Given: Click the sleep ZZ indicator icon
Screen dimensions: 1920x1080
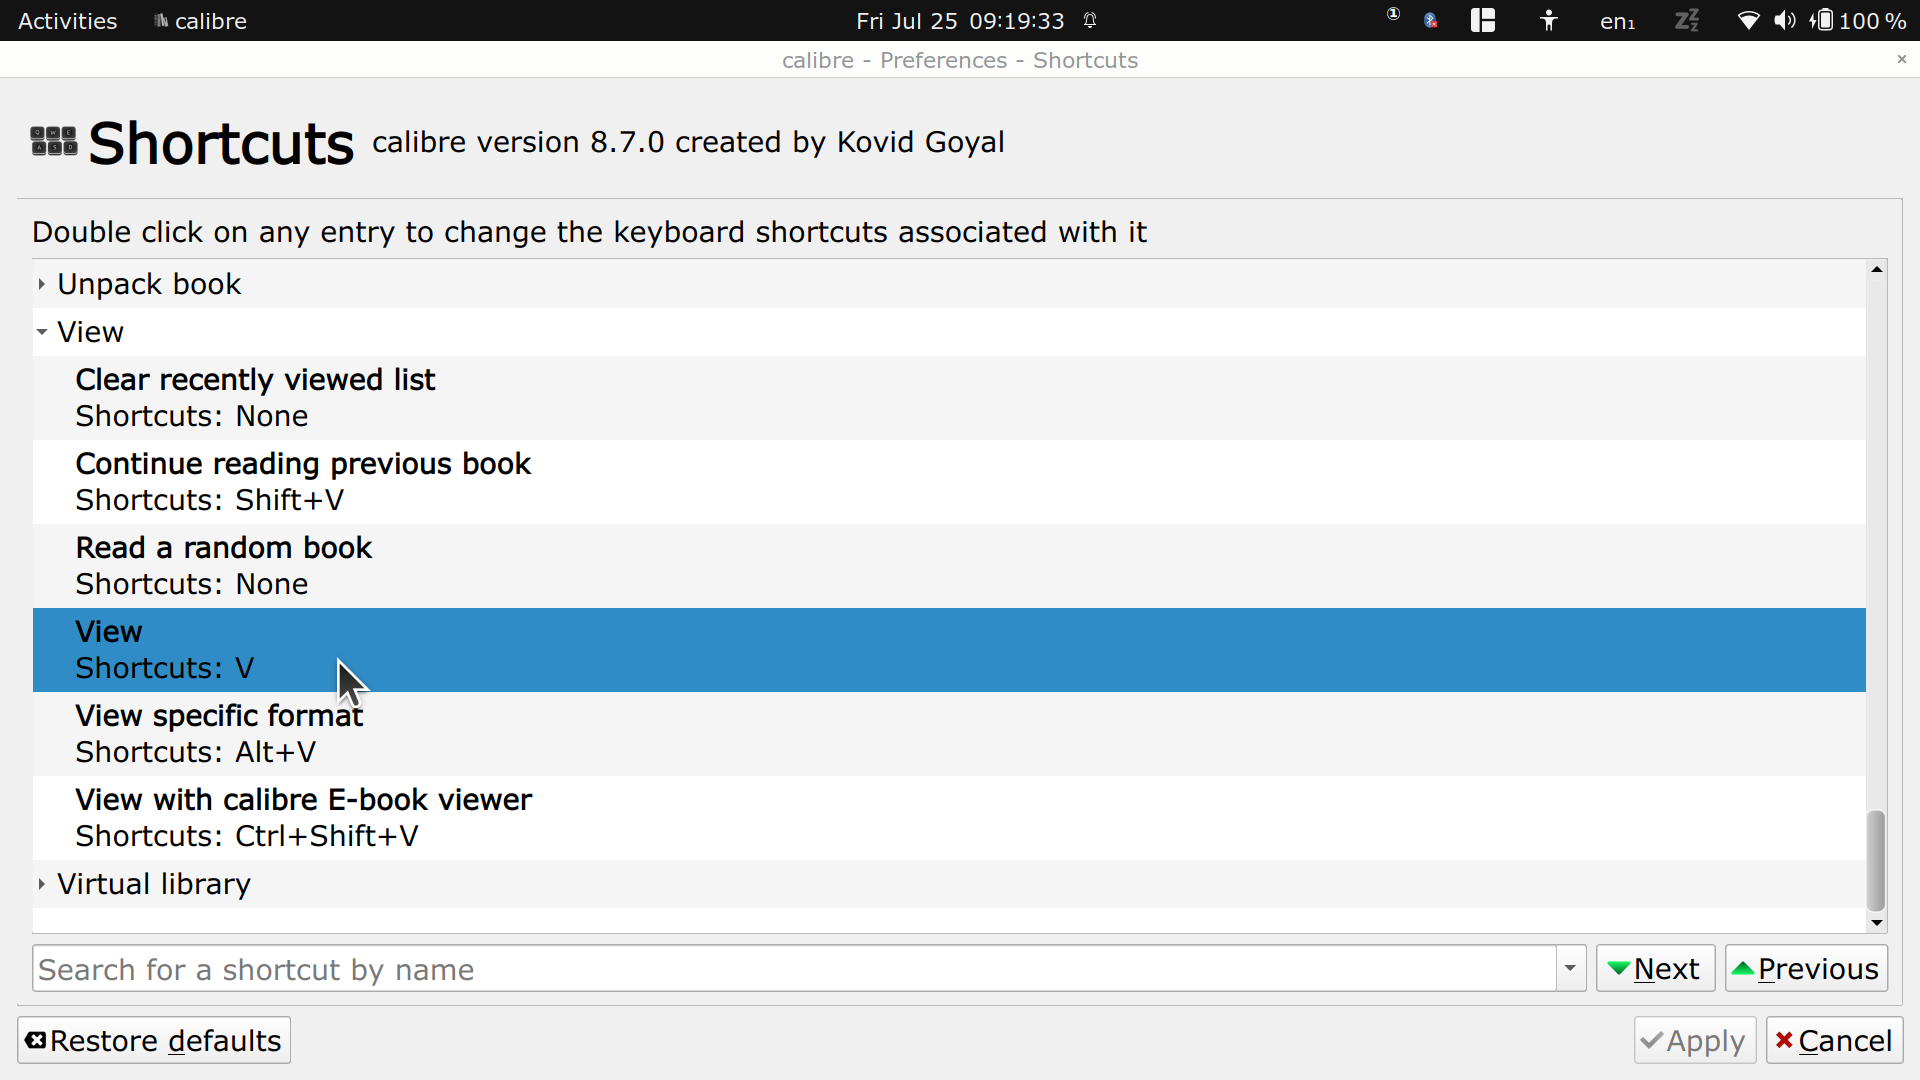Looking at the screenshot, I should pos(1687,21).
